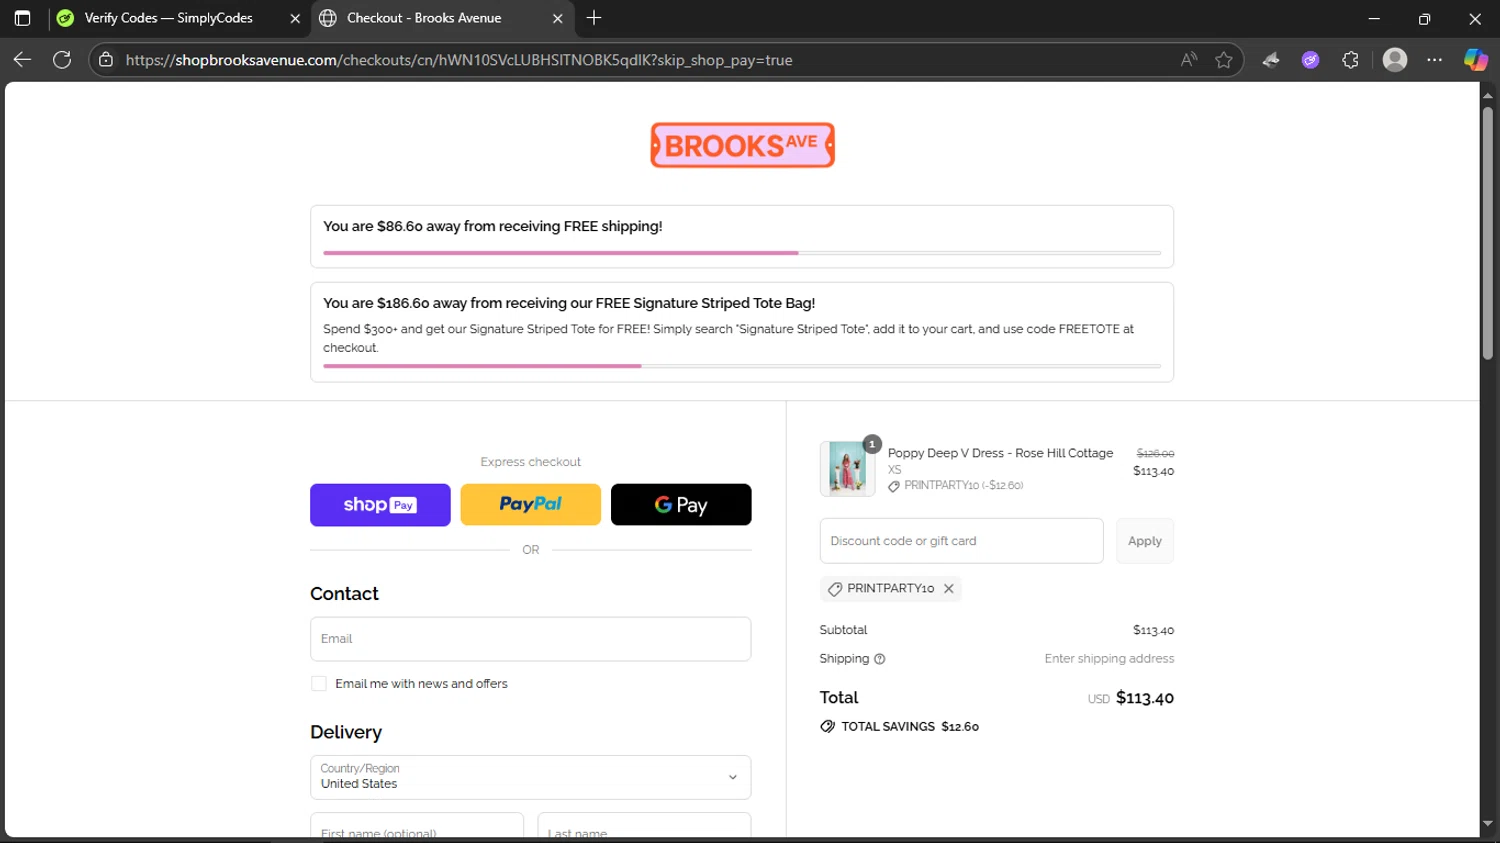This screenshot has width=1500, height=843.
Task: Enable Email me with news and offers
Action: (x=319, y=684)
